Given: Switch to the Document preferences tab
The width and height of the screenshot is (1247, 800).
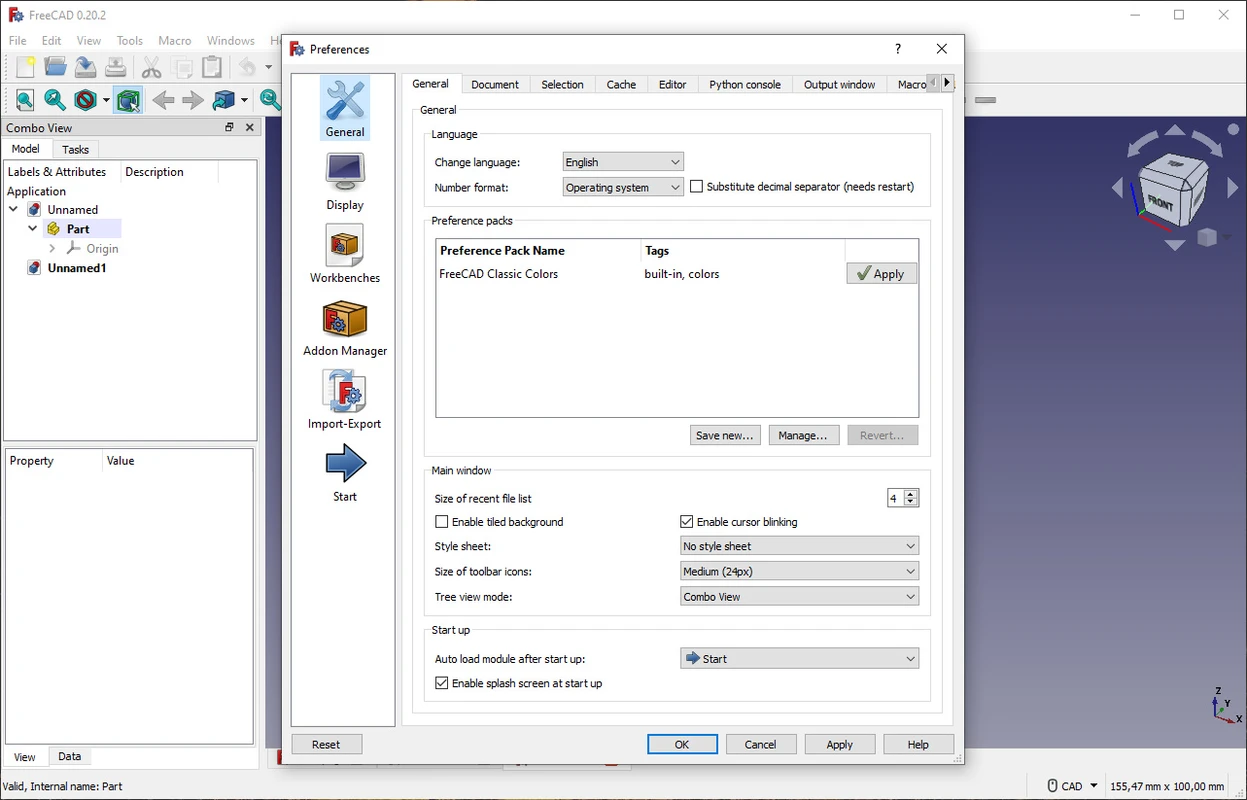Looking at the screenshot, I should point(495,85).
